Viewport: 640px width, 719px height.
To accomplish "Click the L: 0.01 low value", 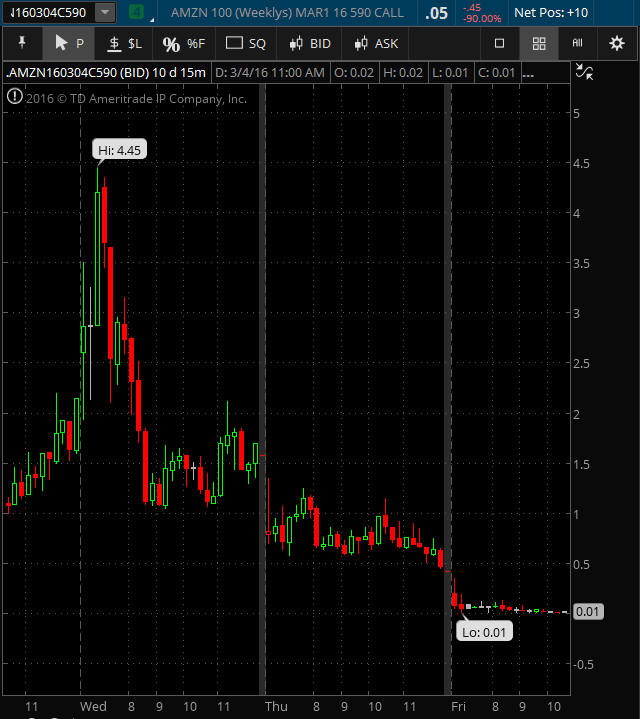I will coord(450,73).
